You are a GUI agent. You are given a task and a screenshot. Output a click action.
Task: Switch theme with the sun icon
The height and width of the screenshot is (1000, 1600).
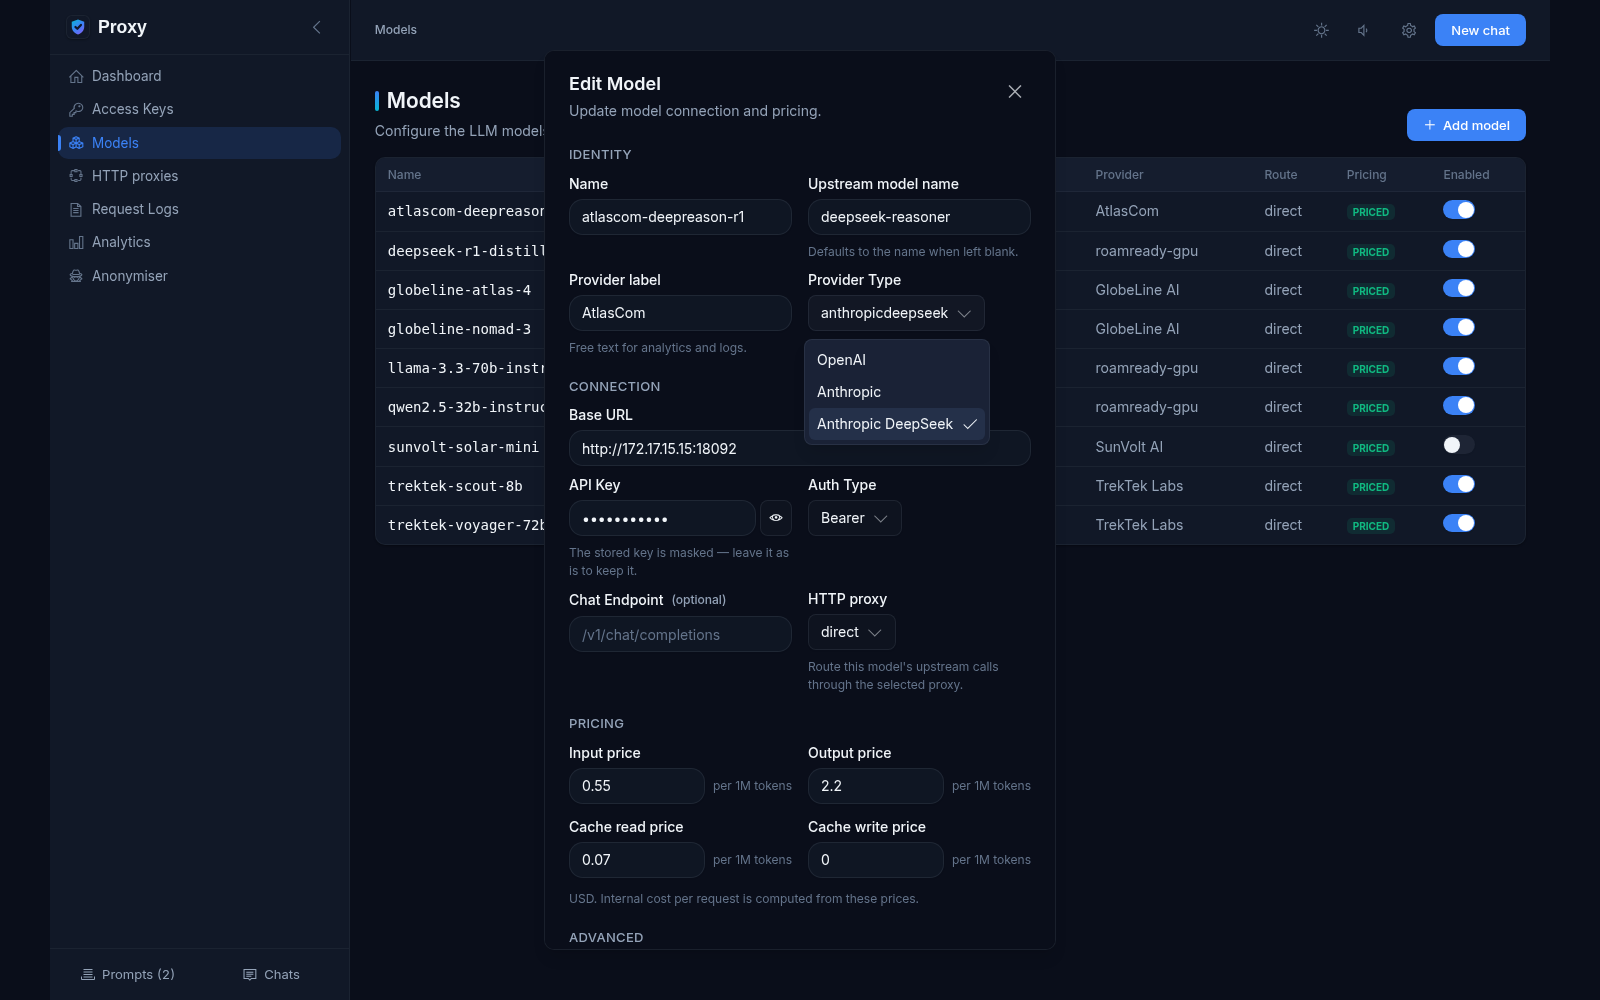coord(1321,30)
